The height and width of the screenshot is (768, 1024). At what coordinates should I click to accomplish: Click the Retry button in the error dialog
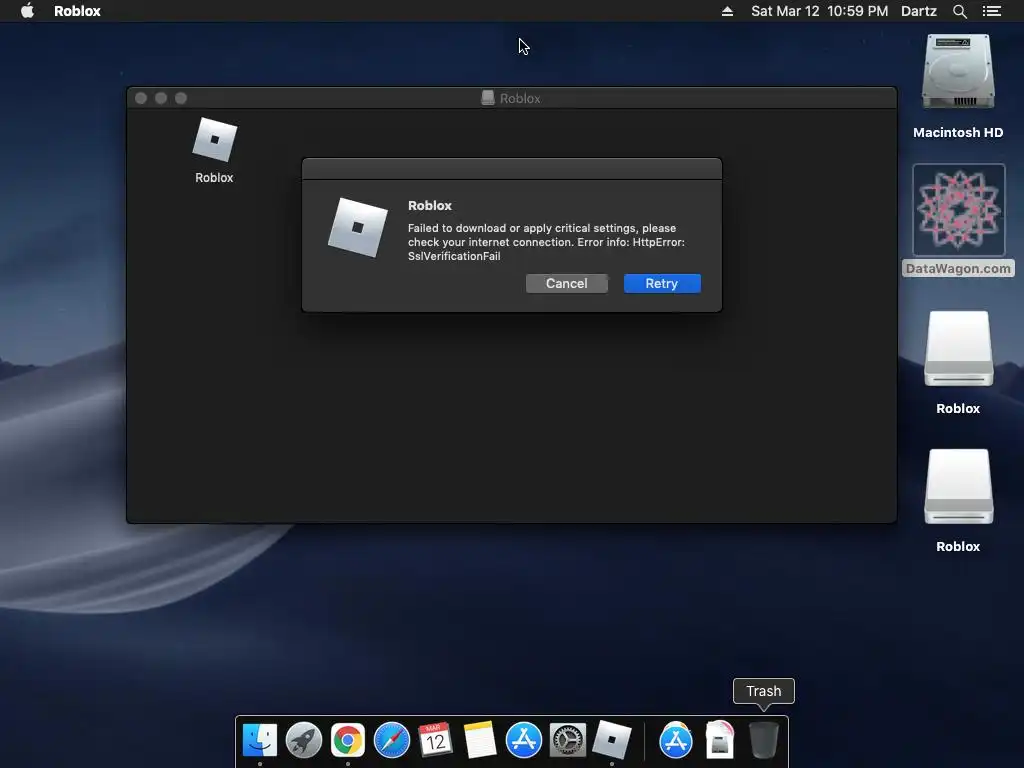tap(662, 283)
